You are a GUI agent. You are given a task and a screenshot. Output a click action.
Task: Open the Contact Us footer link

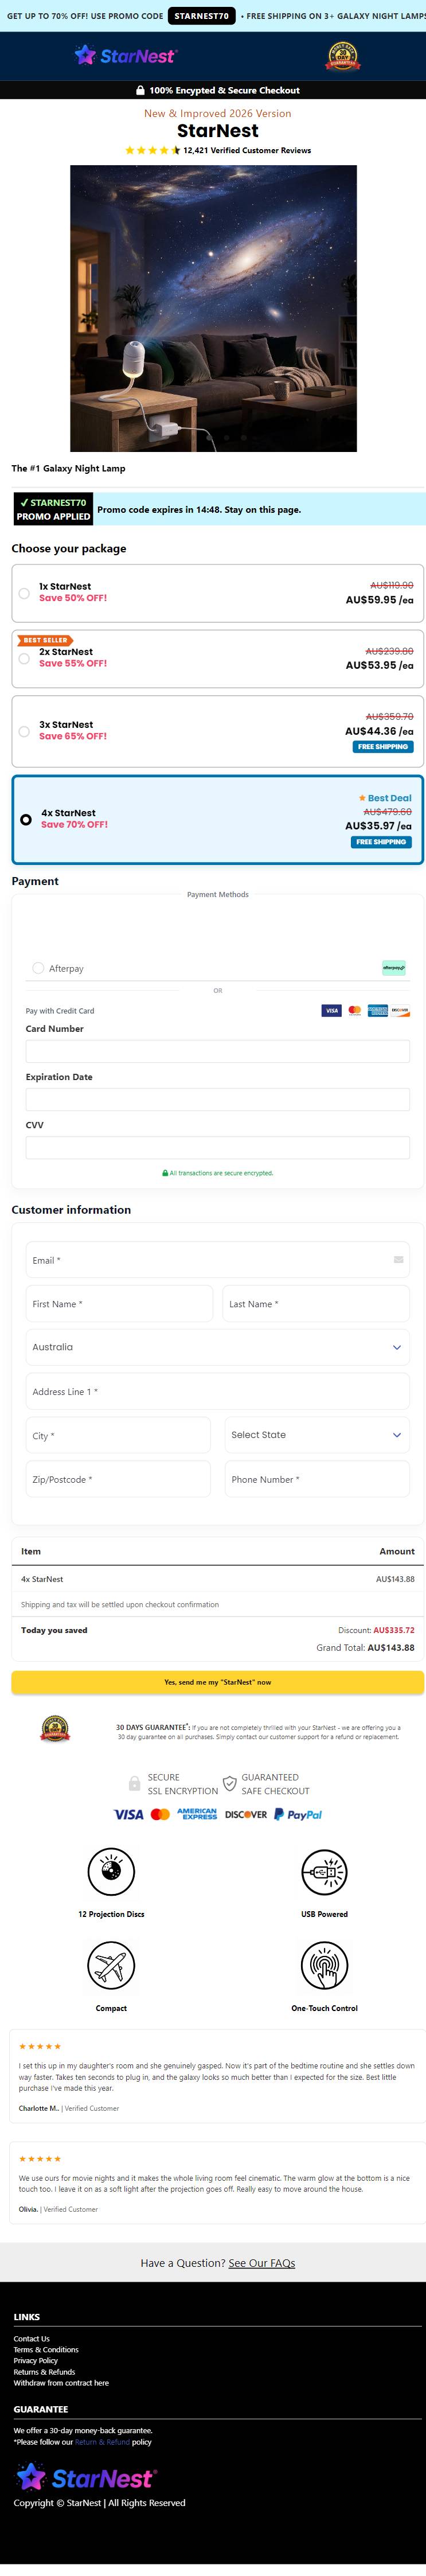click(x=31, y=2339)
